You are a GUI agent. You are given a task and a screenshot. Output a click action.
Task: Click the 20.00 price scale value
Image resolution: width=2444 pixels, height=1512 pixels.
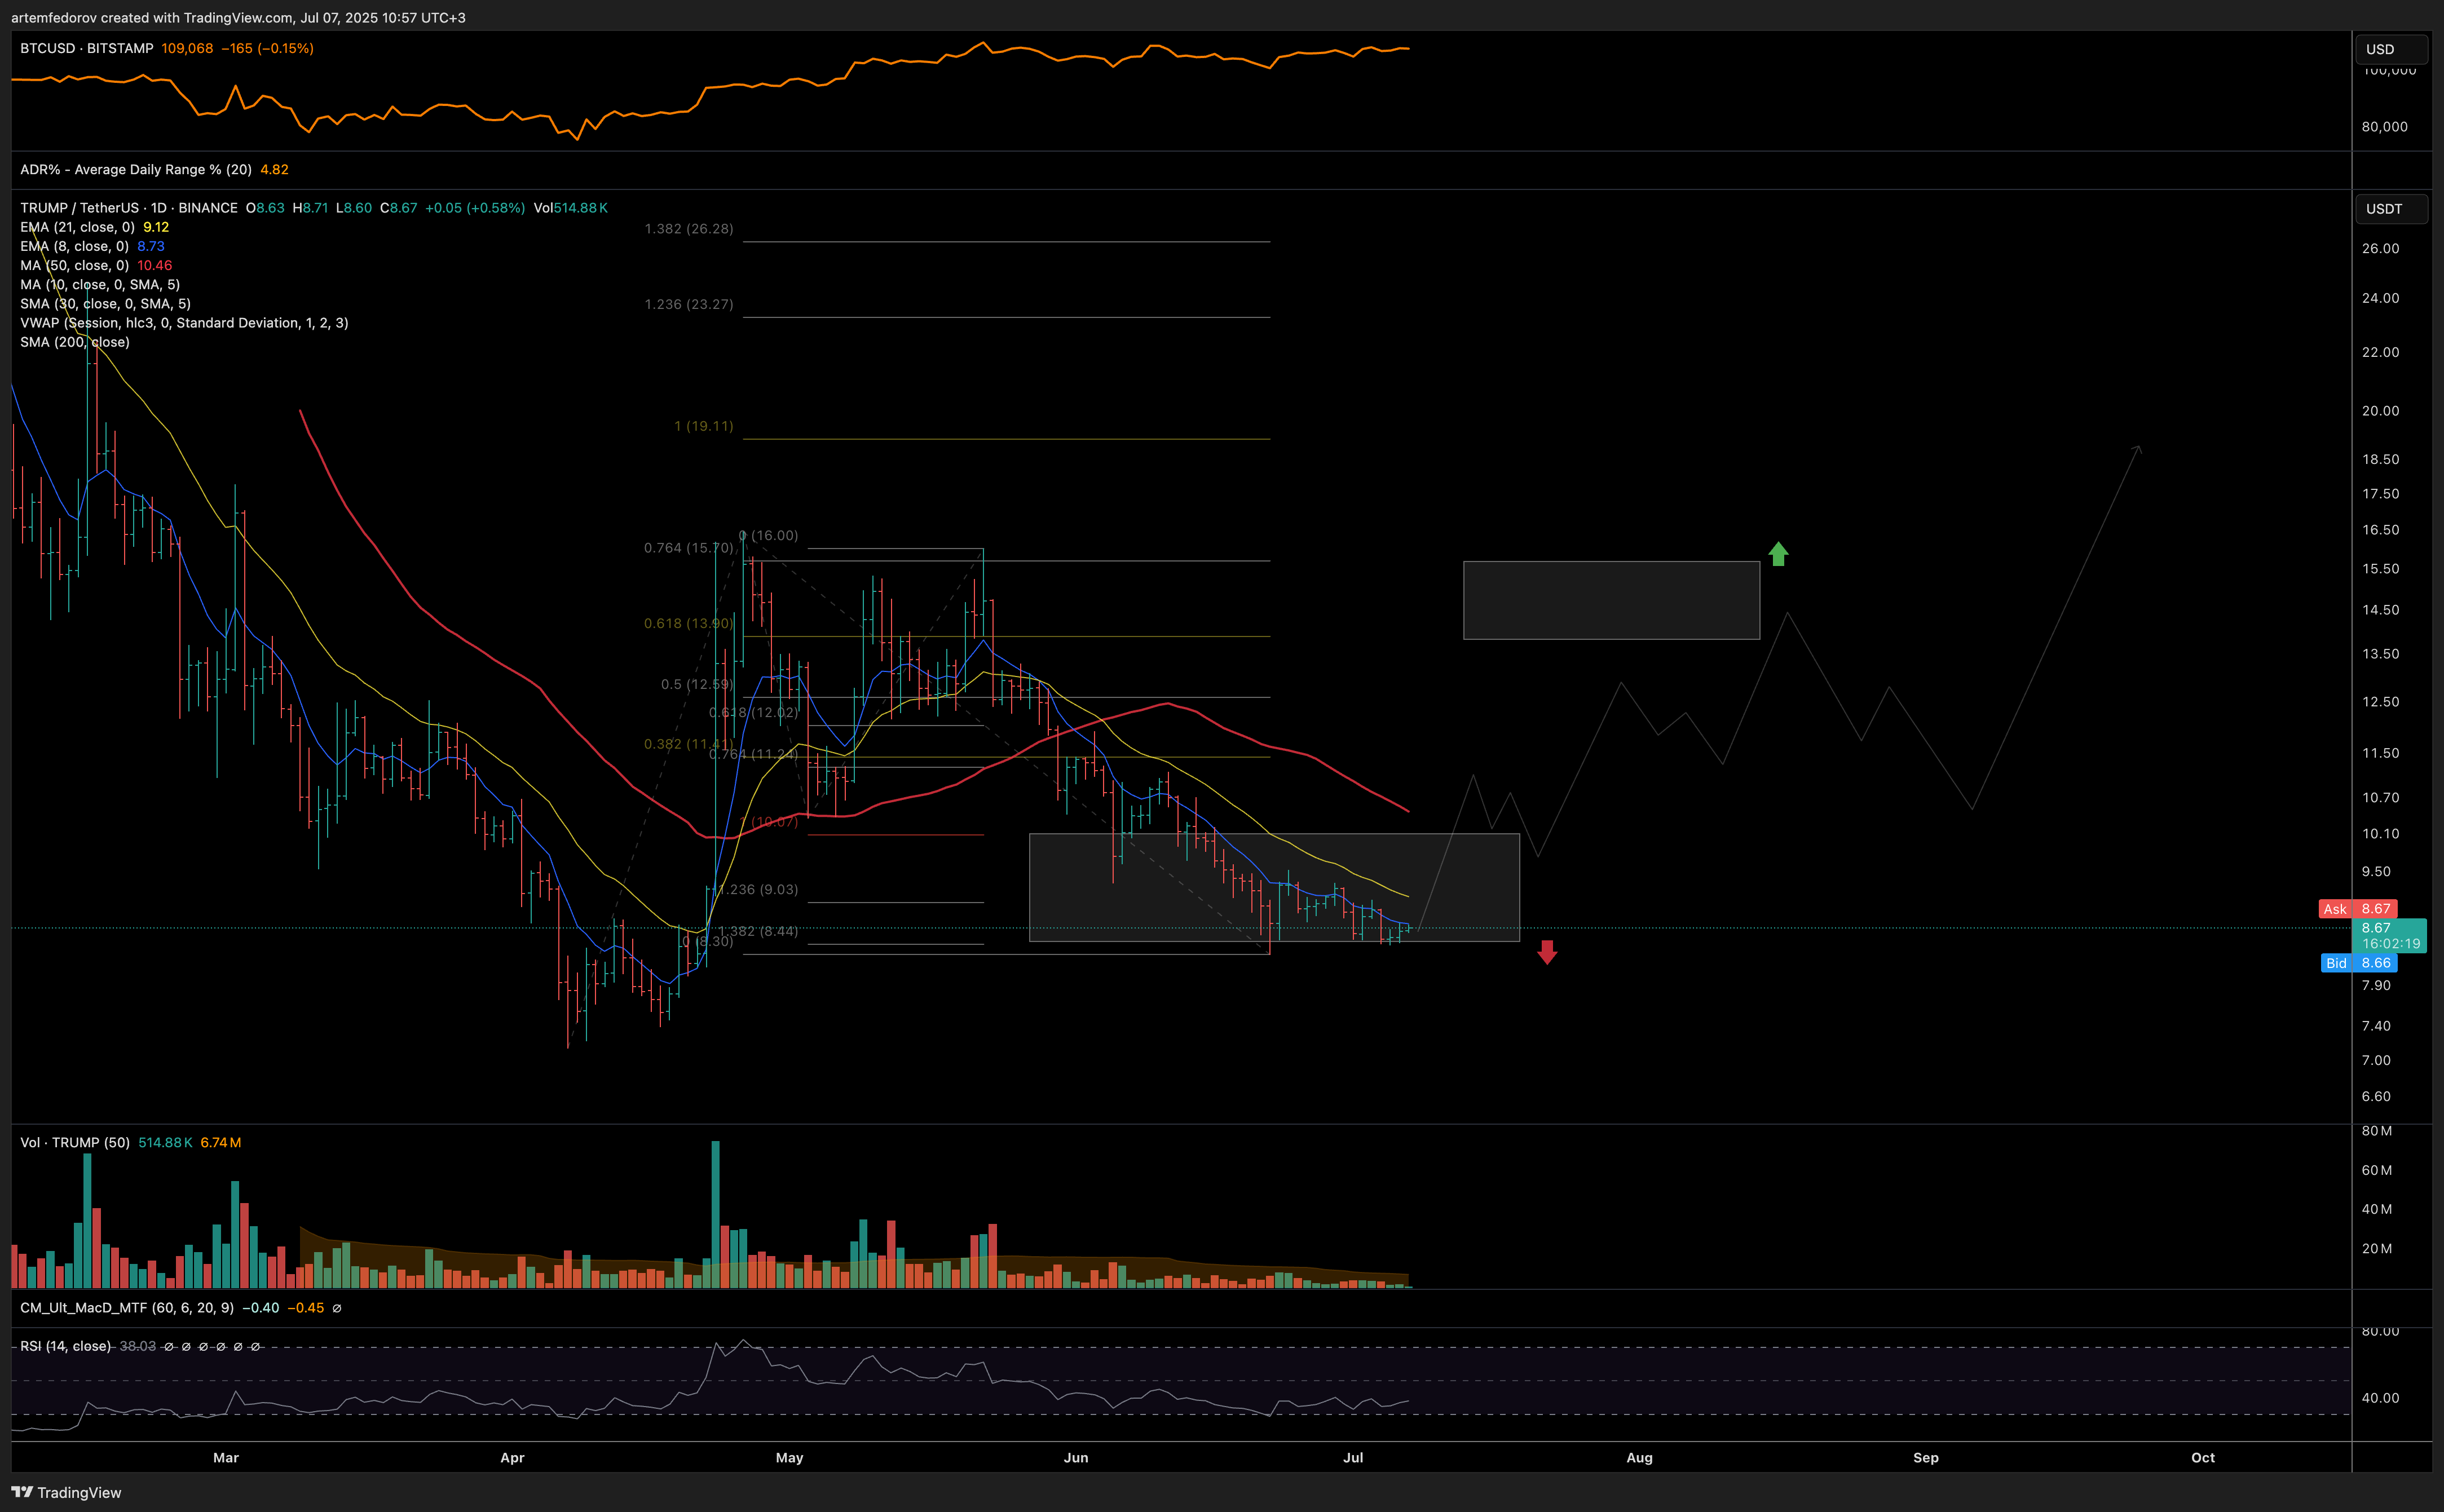pos(2380,411)
